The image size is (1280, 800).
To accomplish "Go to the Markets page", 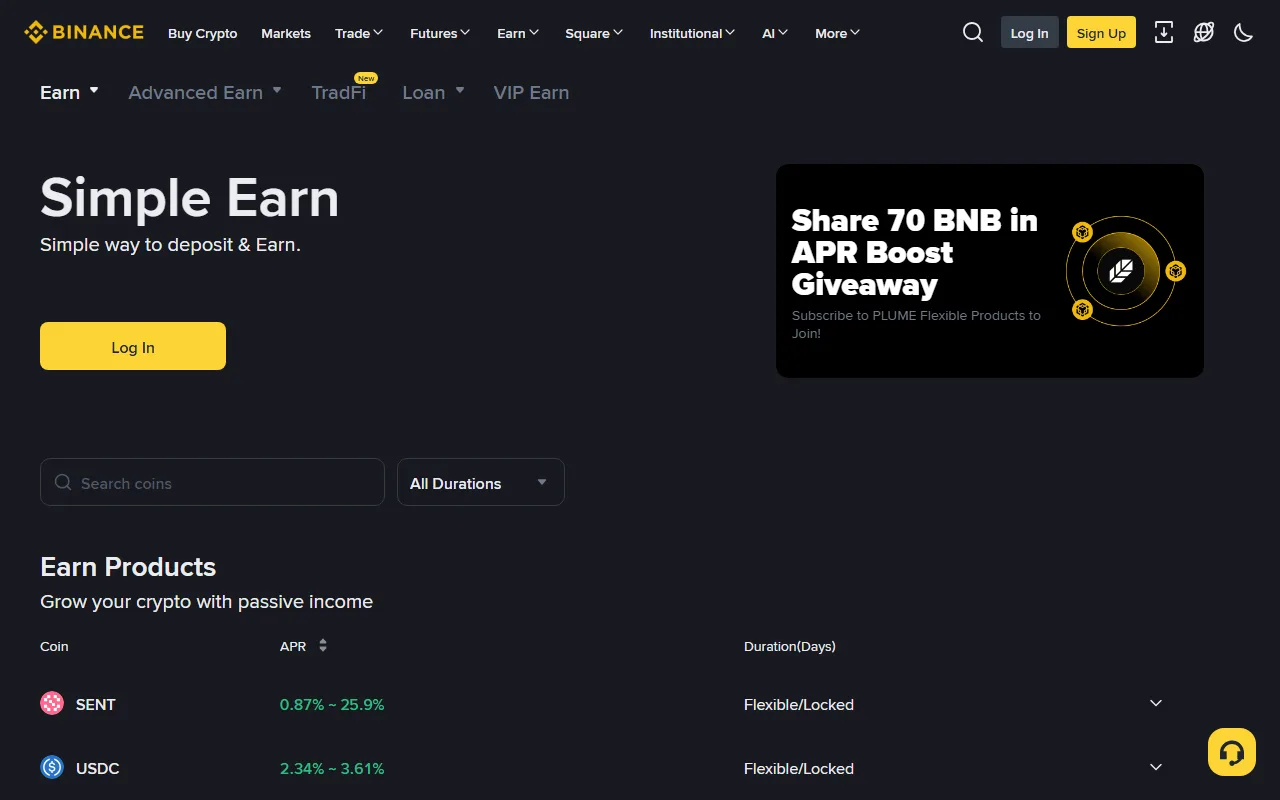I will [x=286, y=33].
